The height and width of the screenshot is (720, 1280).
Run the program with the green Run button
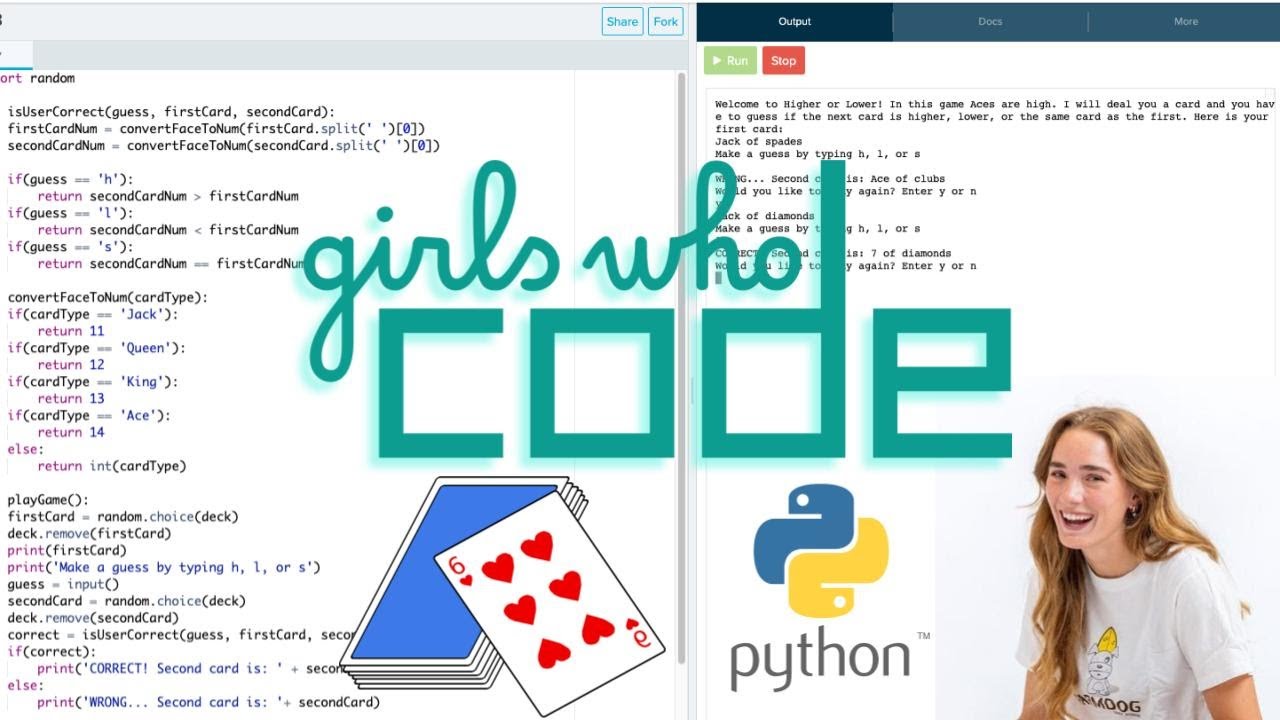730,61
